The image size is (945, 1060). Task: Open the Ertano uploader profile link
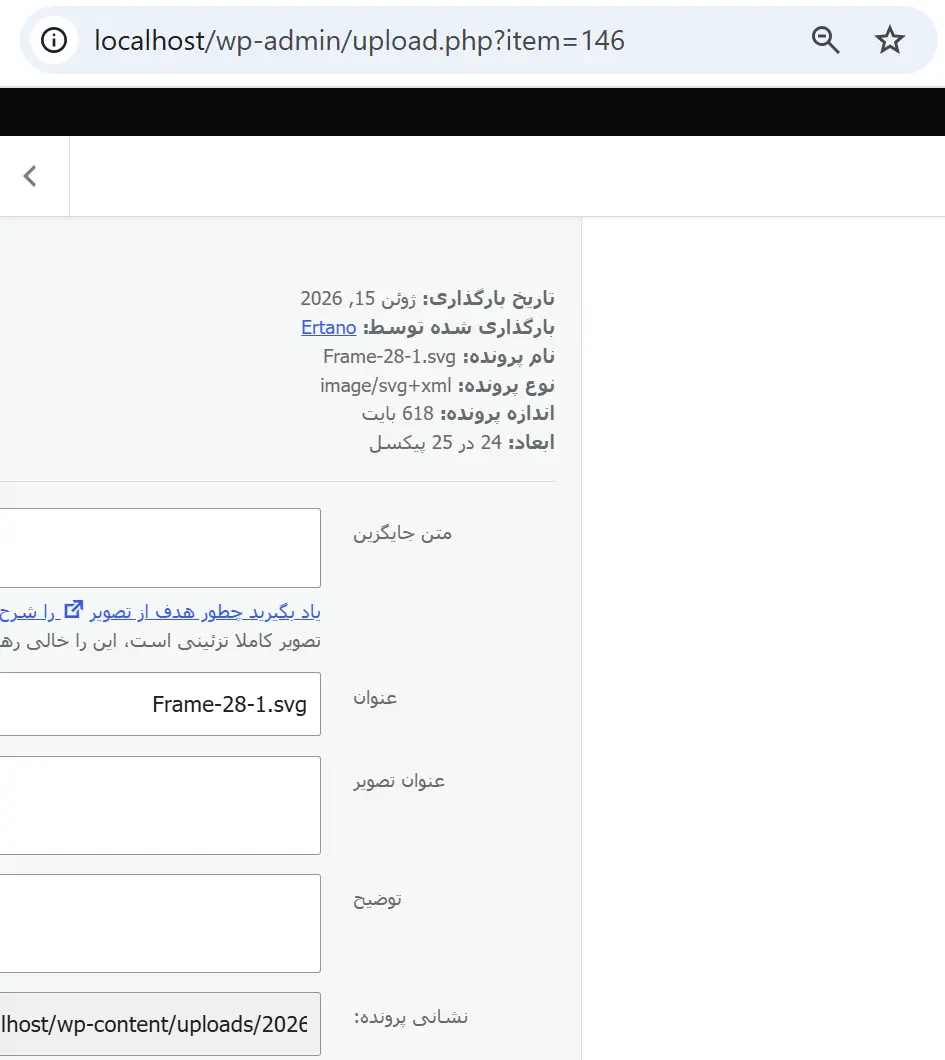point(329,328)
